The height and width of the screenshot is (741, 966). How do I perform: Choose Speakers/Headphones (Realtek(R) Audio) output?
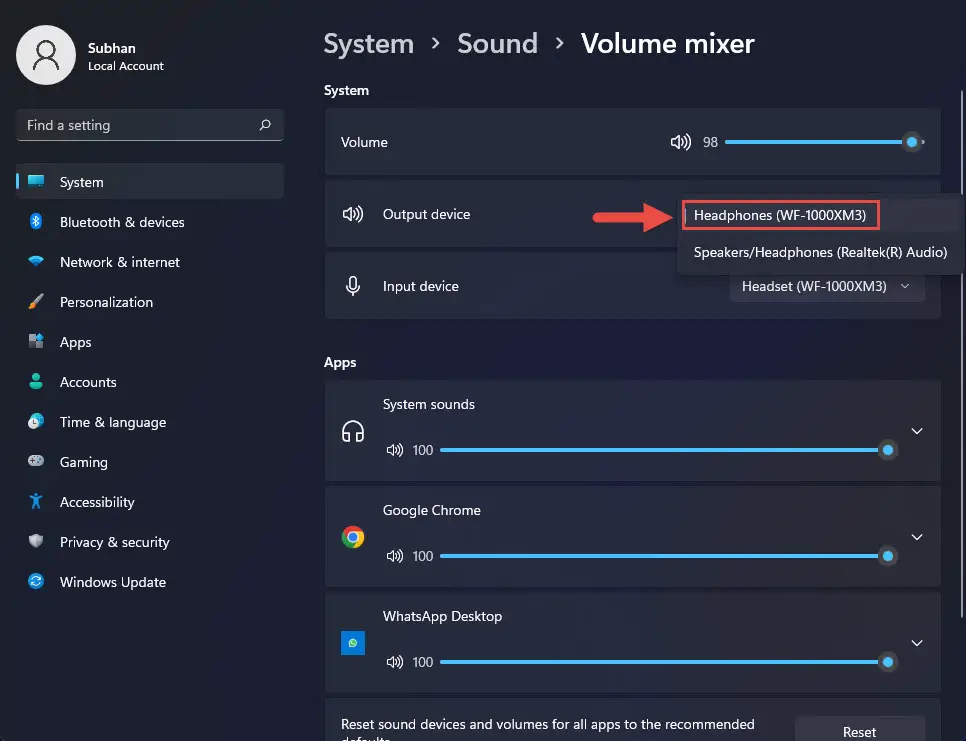tap(819, 252)
